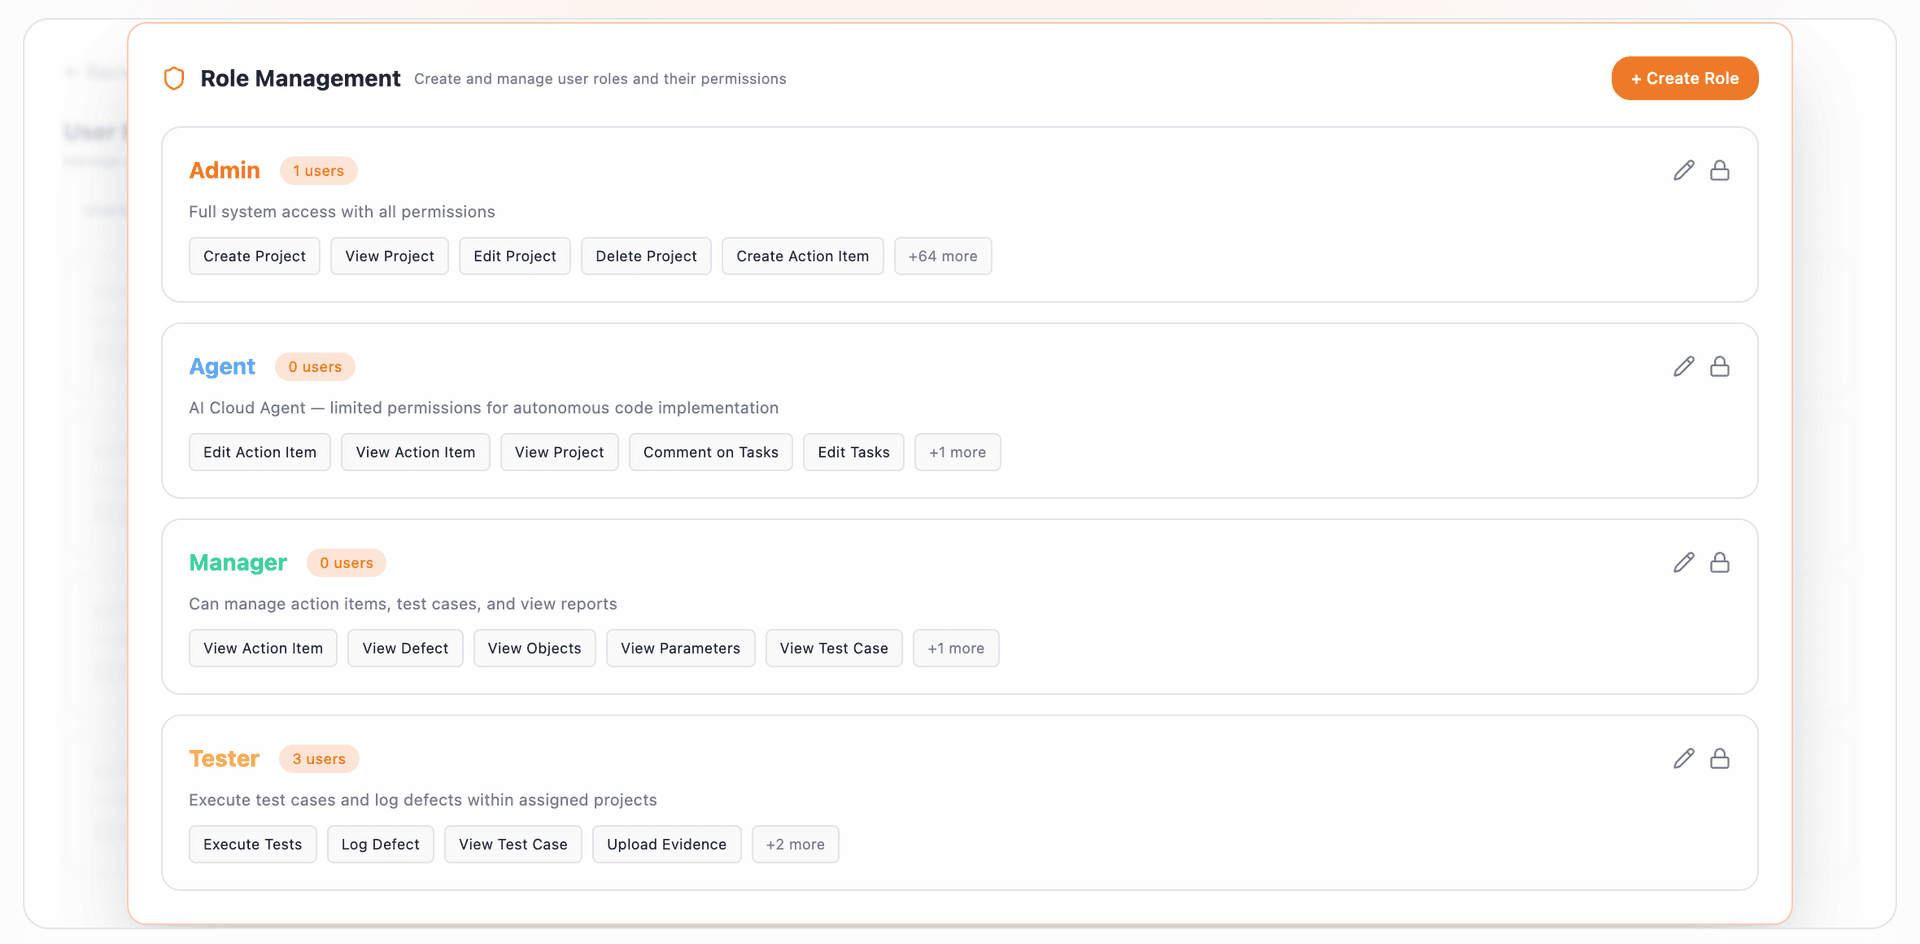Open the edit pencil on the Tester role

(x=1684, y=758)
